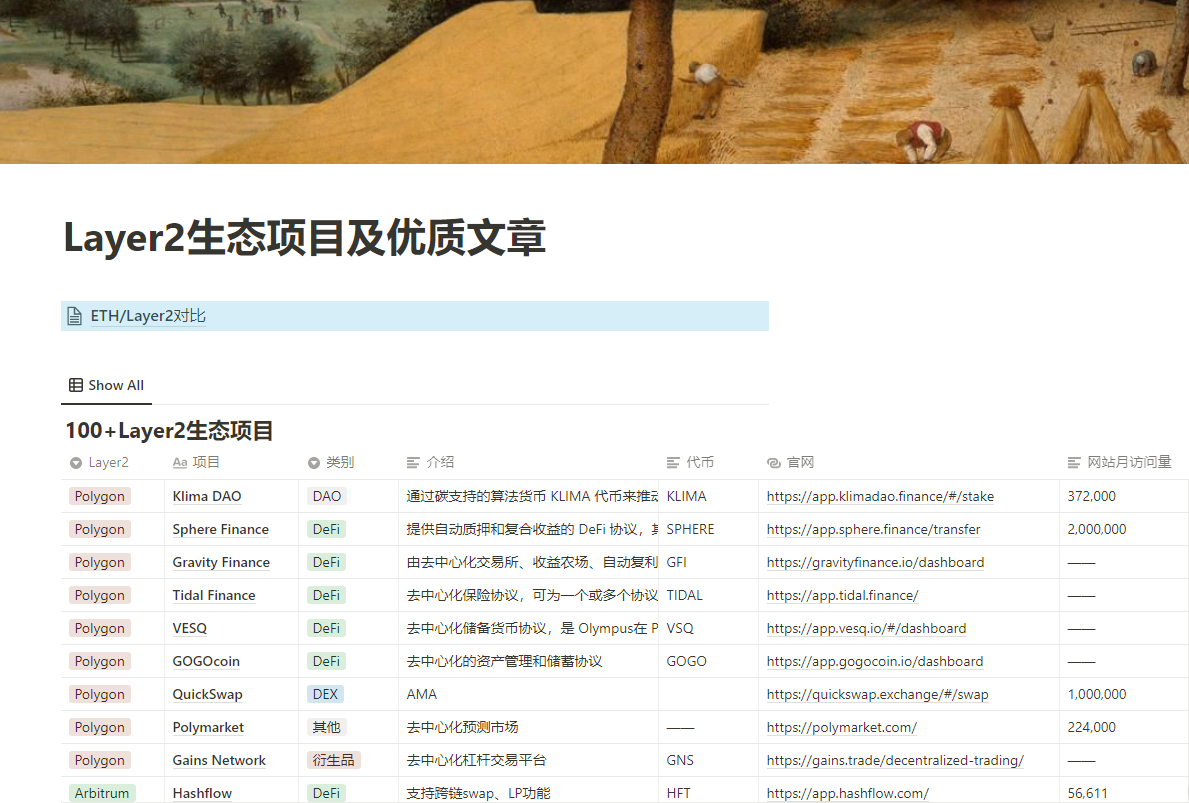1189x803 pixels.
Task: Select the 衍生品 tag for Gains Network
Action: tap(334, 761)
